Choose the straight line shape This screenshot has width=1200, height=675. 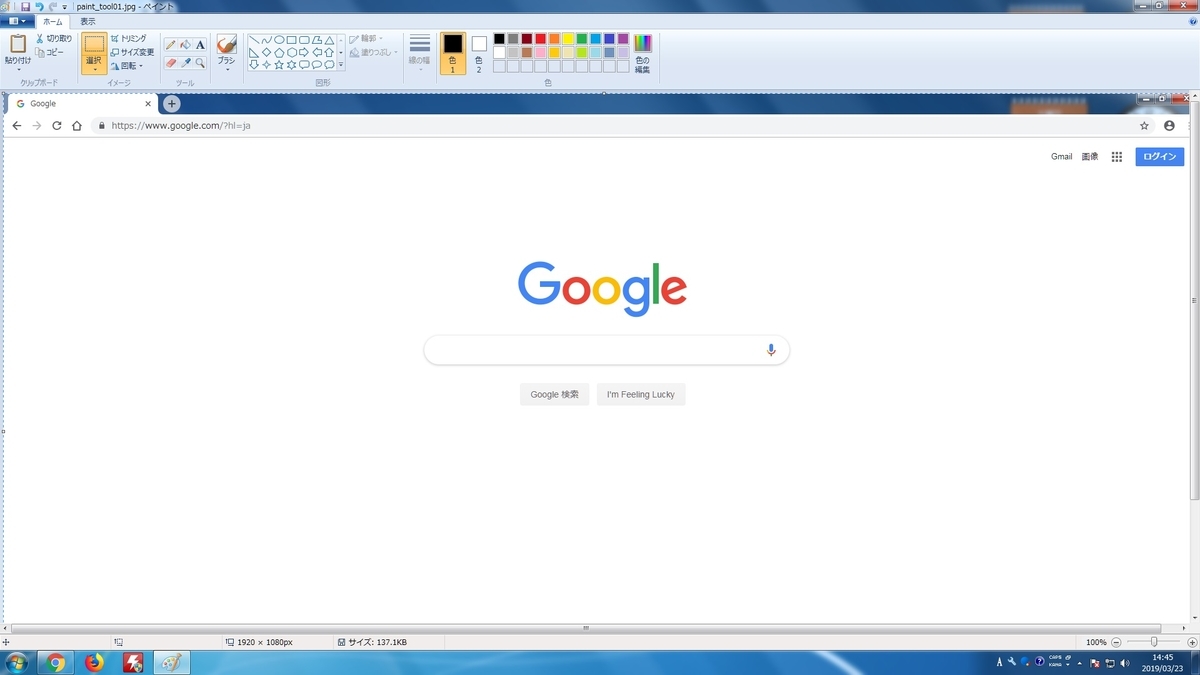pos(254,40)
